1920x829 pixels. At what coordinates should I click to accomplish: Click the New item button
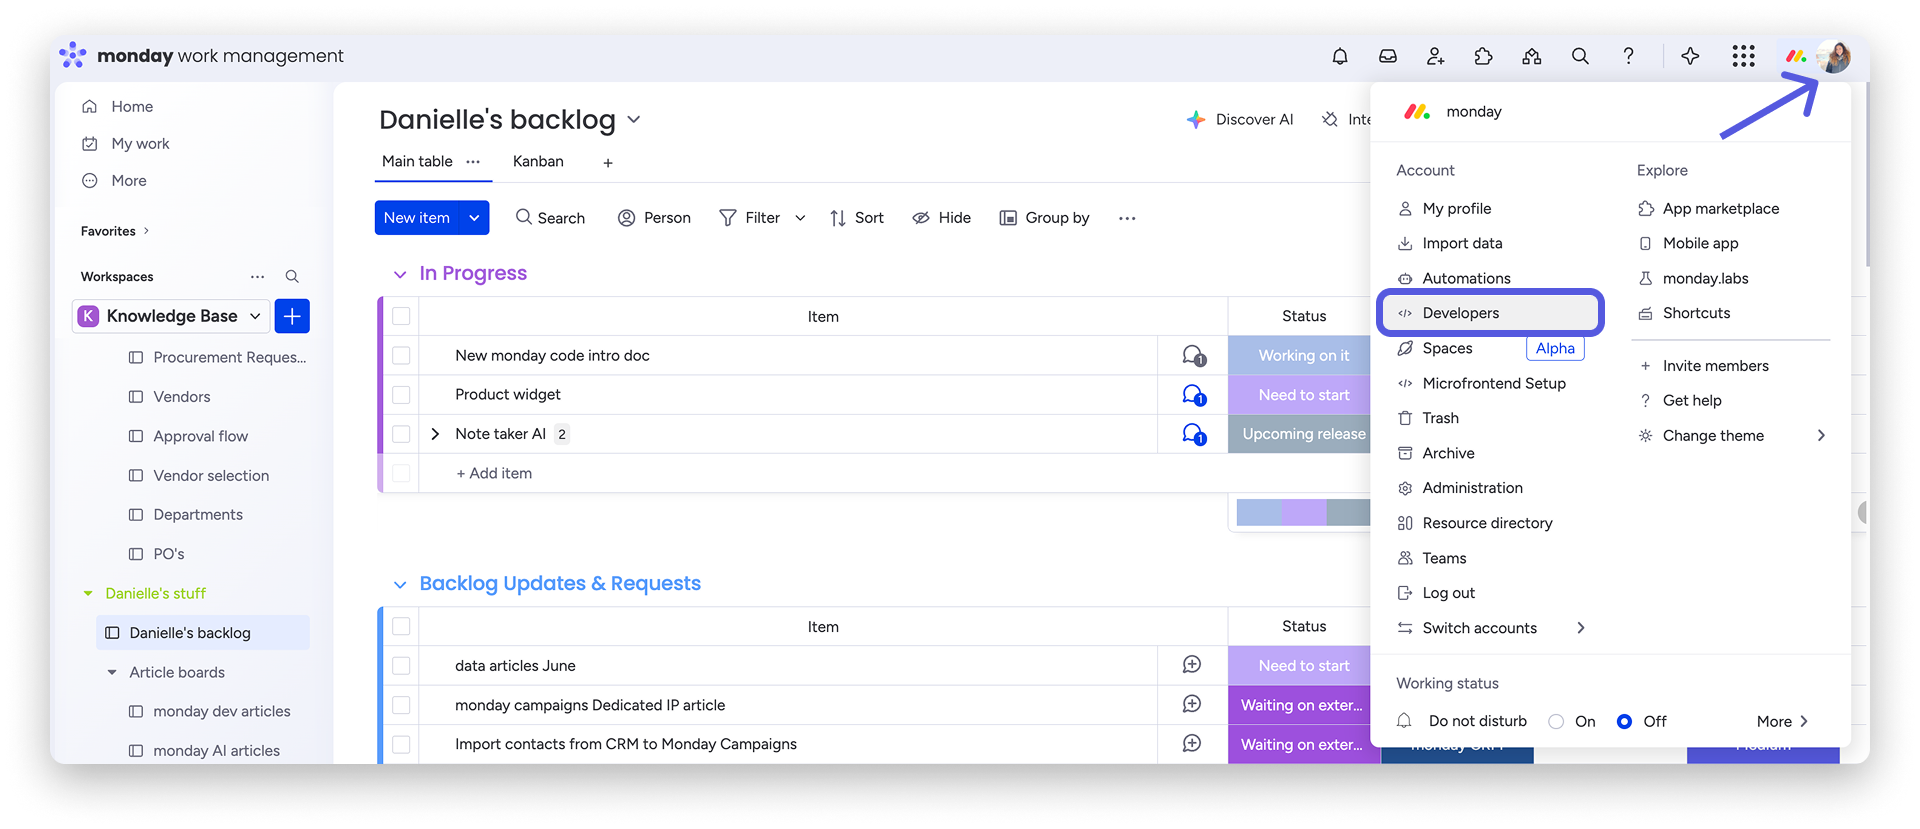(x=417, y=218)
